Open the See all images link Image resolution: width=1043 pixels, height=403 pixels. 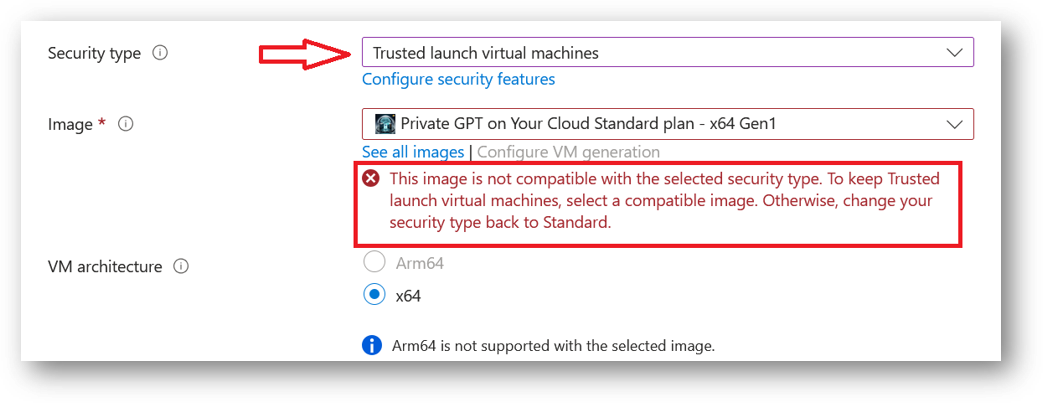pyautogui.click(x=413, y=152)
